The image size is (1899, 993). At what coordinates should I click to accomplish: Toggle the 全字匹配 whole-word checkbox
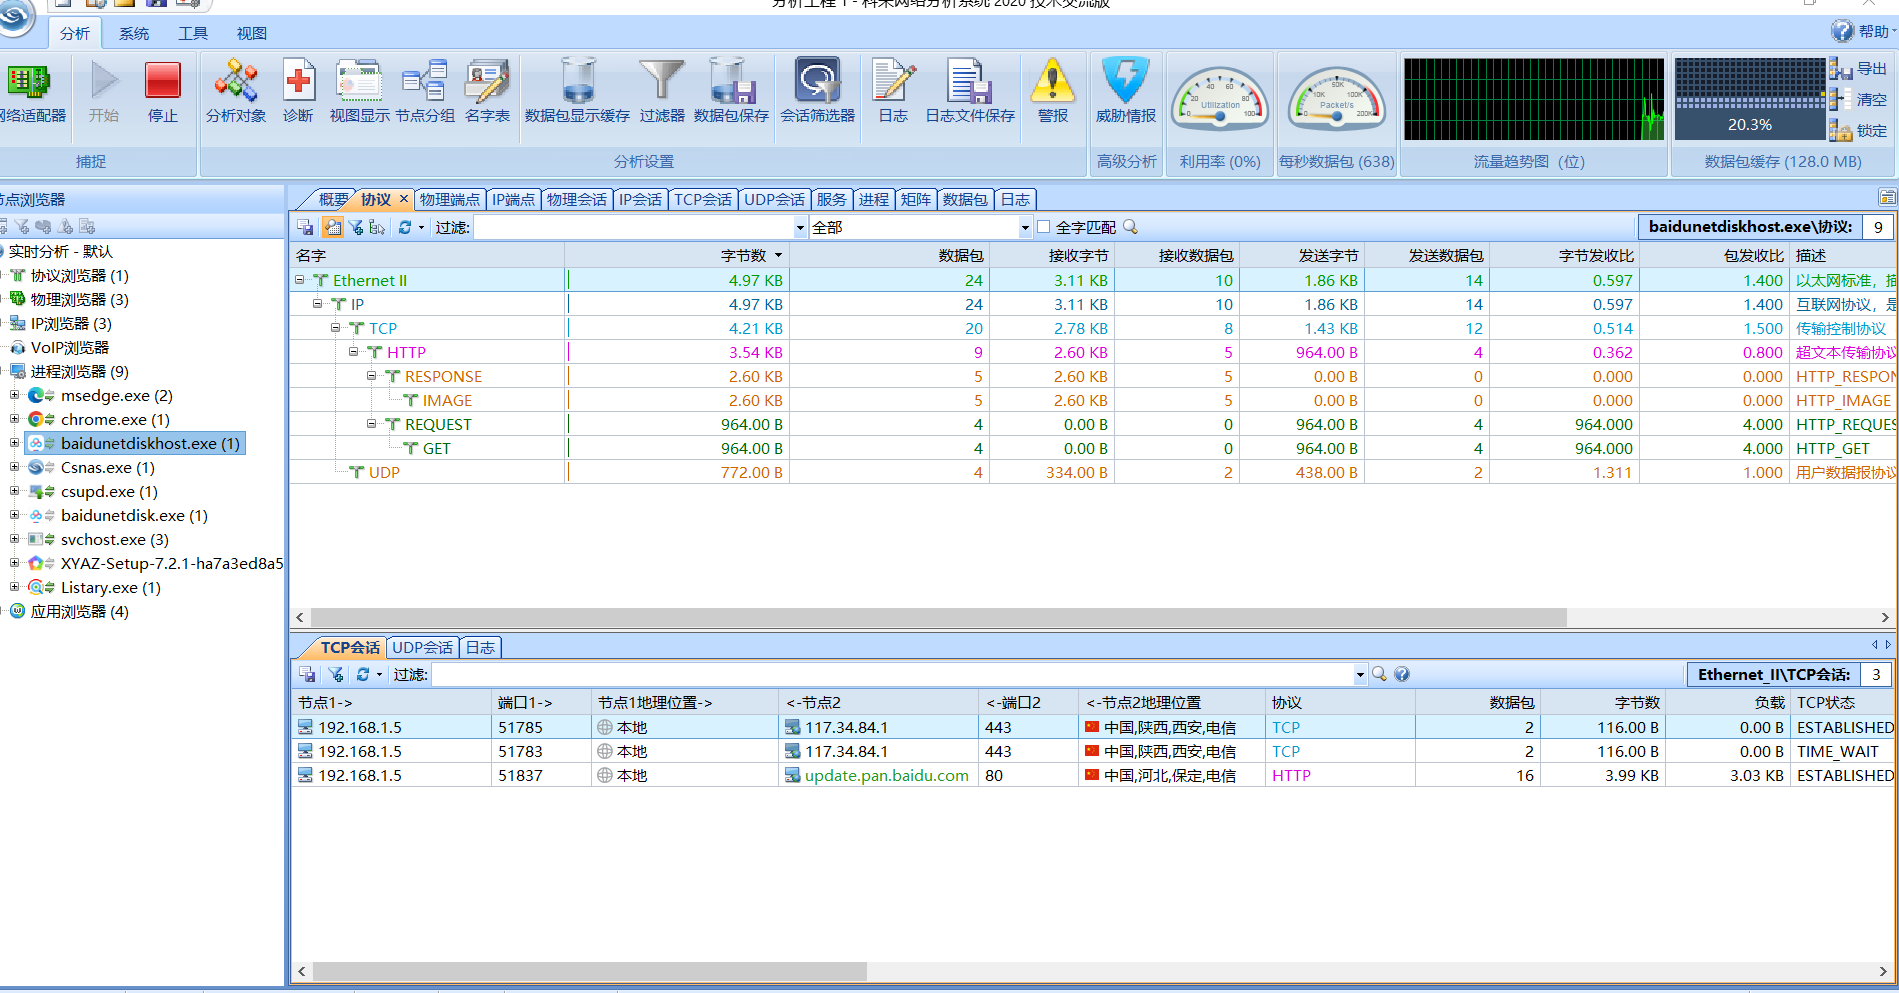click(1043, 227)
